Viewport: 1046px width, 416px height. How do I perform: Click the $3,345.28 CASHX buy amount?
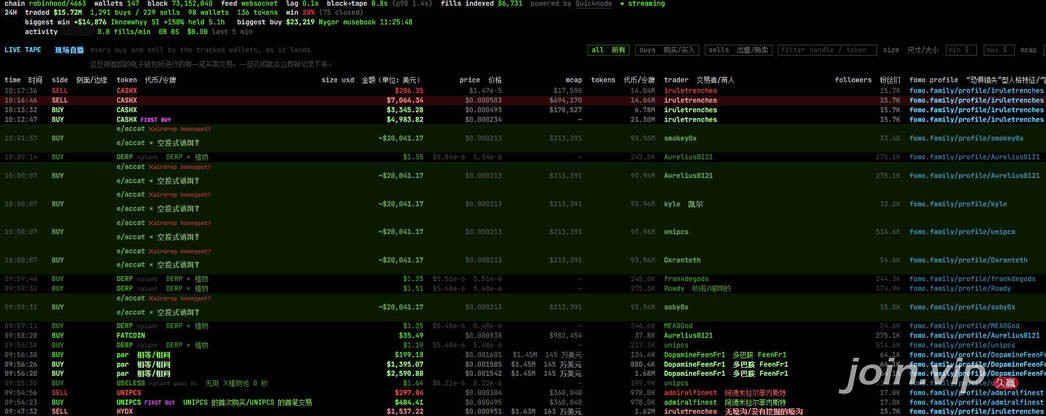coord(405,109)
